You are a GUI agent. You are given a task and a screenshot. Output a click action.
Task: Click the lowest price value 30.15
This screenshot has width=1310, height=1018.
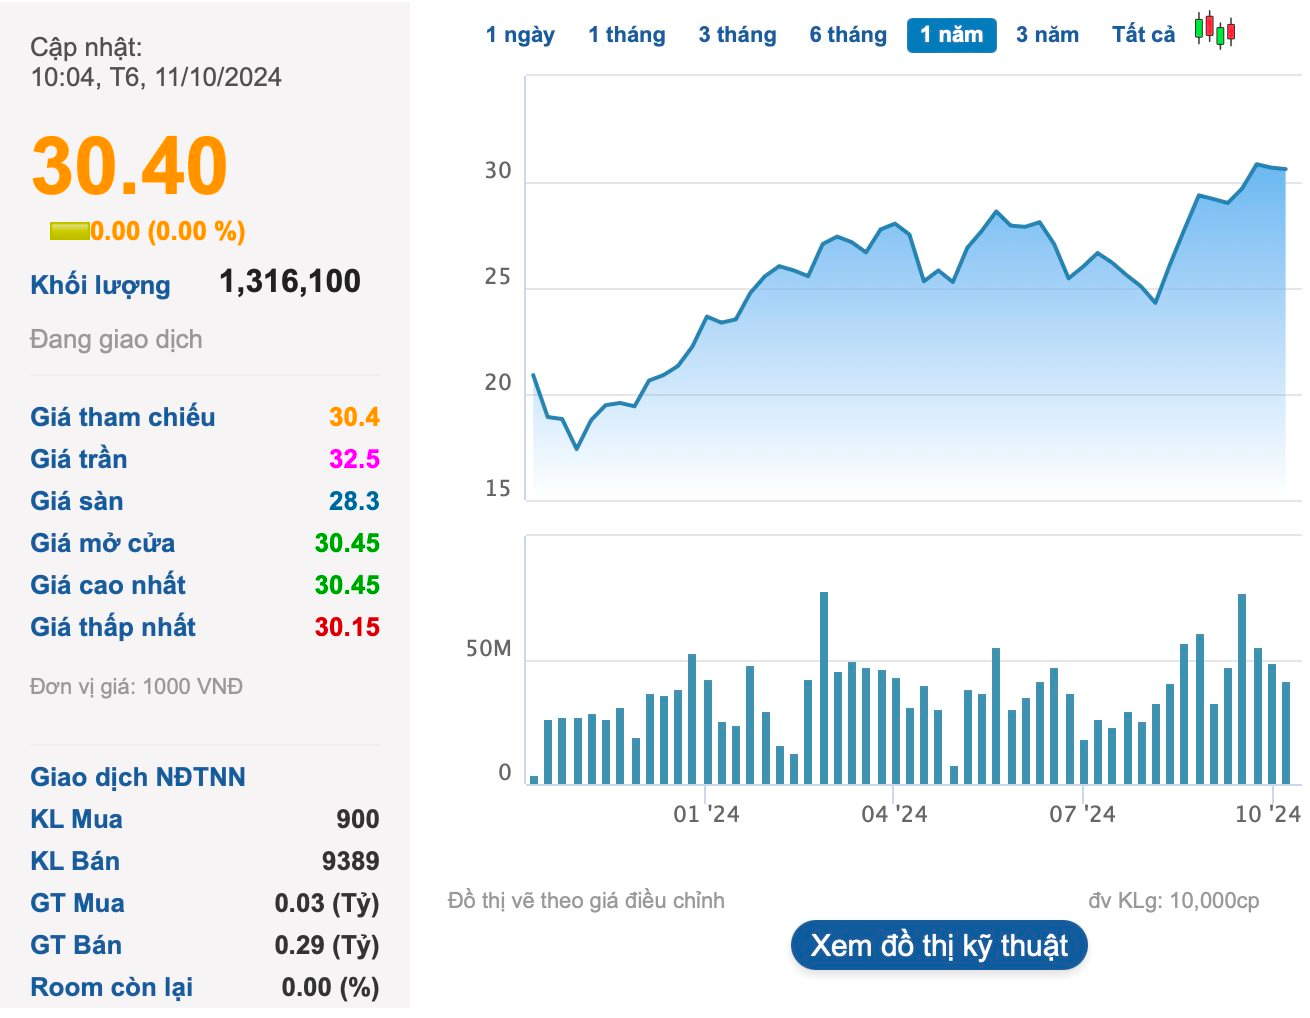click(347, 627)
